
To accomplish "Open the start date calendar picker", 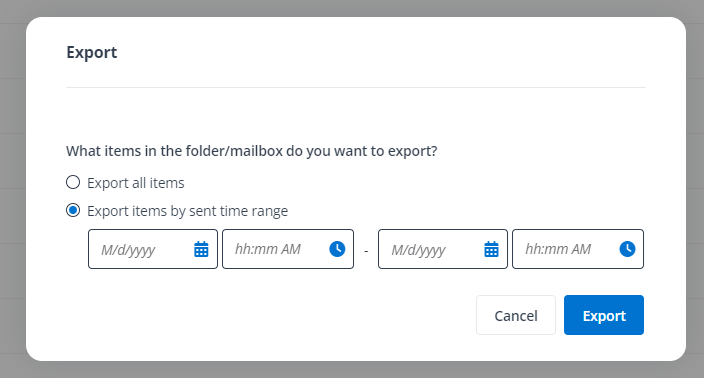I will tap(201, 249).
